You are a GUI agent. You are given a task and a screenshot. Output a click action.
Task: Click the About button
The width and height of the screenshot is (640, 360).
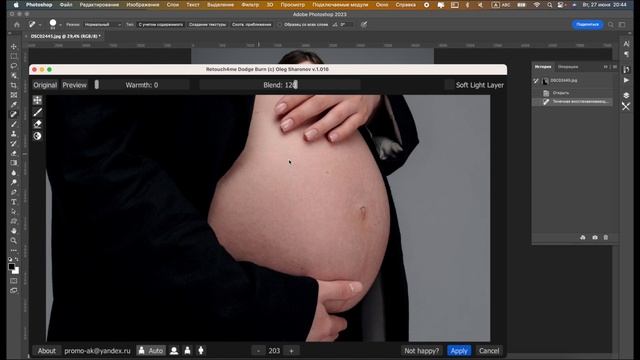tap(47, 351)
